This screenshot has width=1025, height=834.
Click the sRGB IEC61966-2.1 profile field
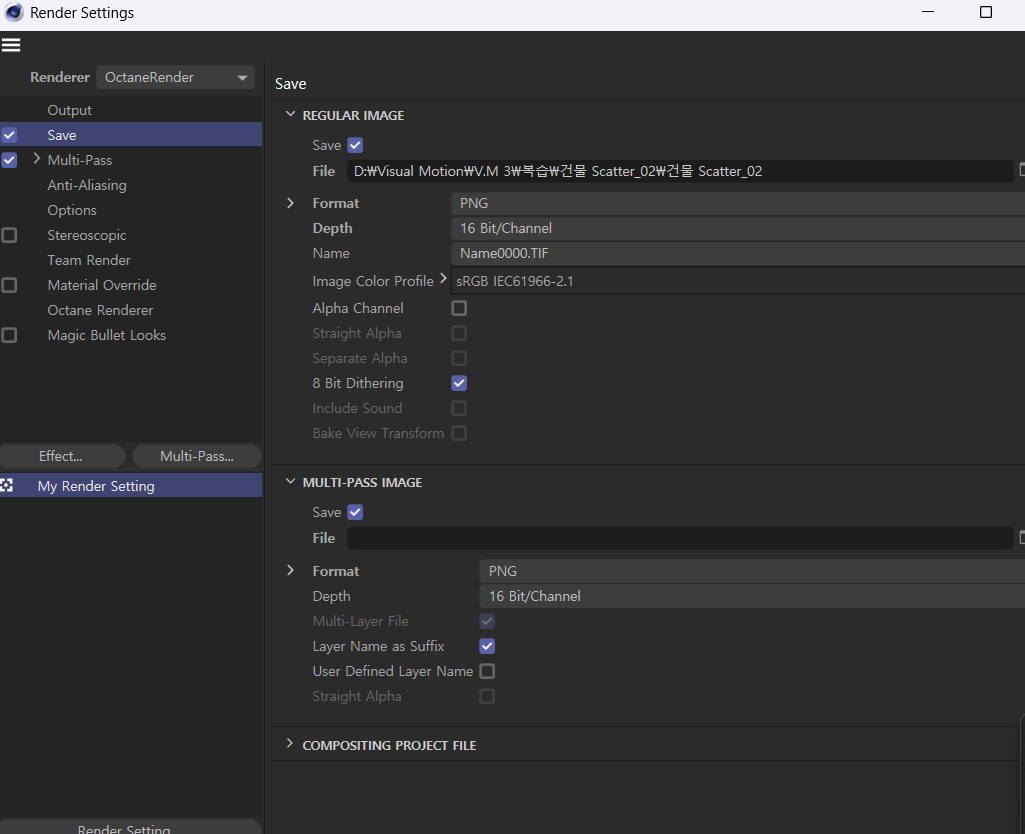tap(738, 281)
